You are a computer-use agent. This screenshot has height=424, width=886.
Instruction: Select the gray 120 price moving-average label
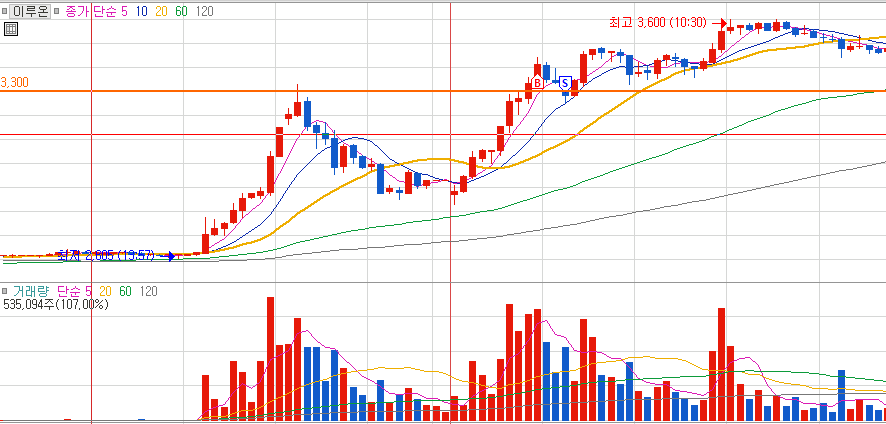tap(205, 11)
